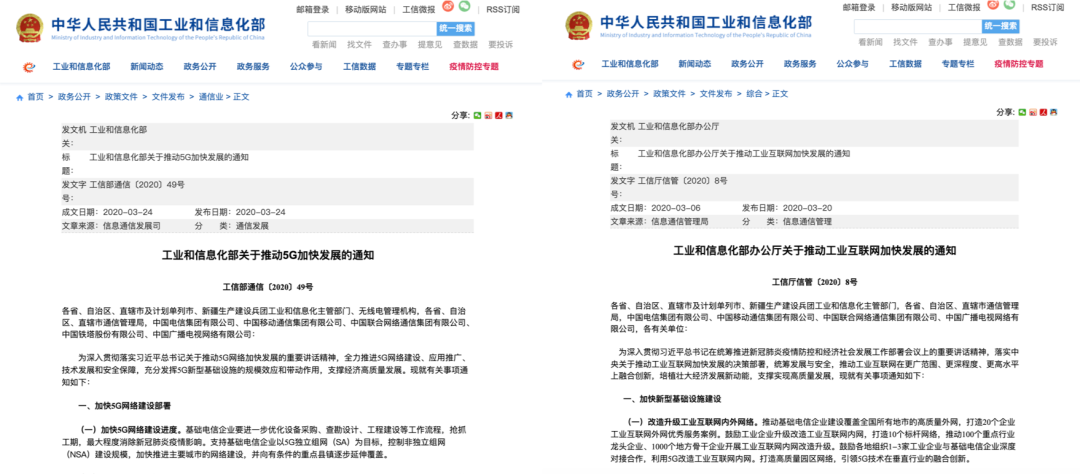Click the swirl site icon in the left page nav bar

tap(28, 67)
